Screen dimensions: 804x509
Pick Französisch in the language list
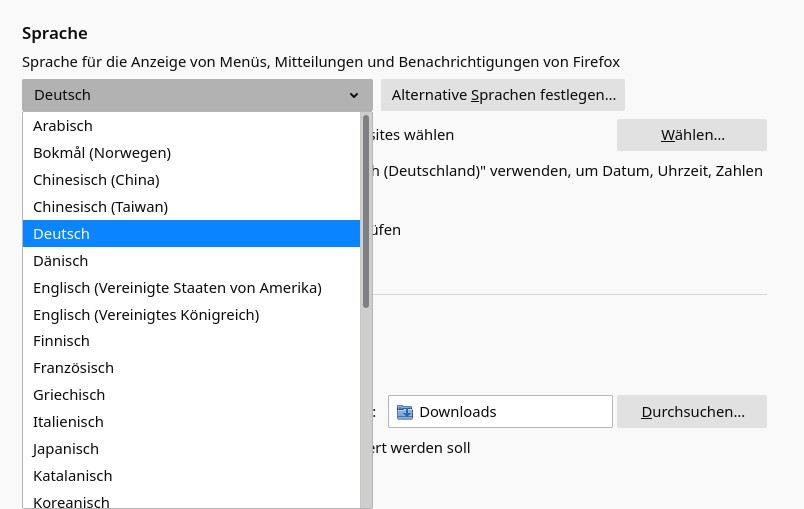[x=73, y=368]
